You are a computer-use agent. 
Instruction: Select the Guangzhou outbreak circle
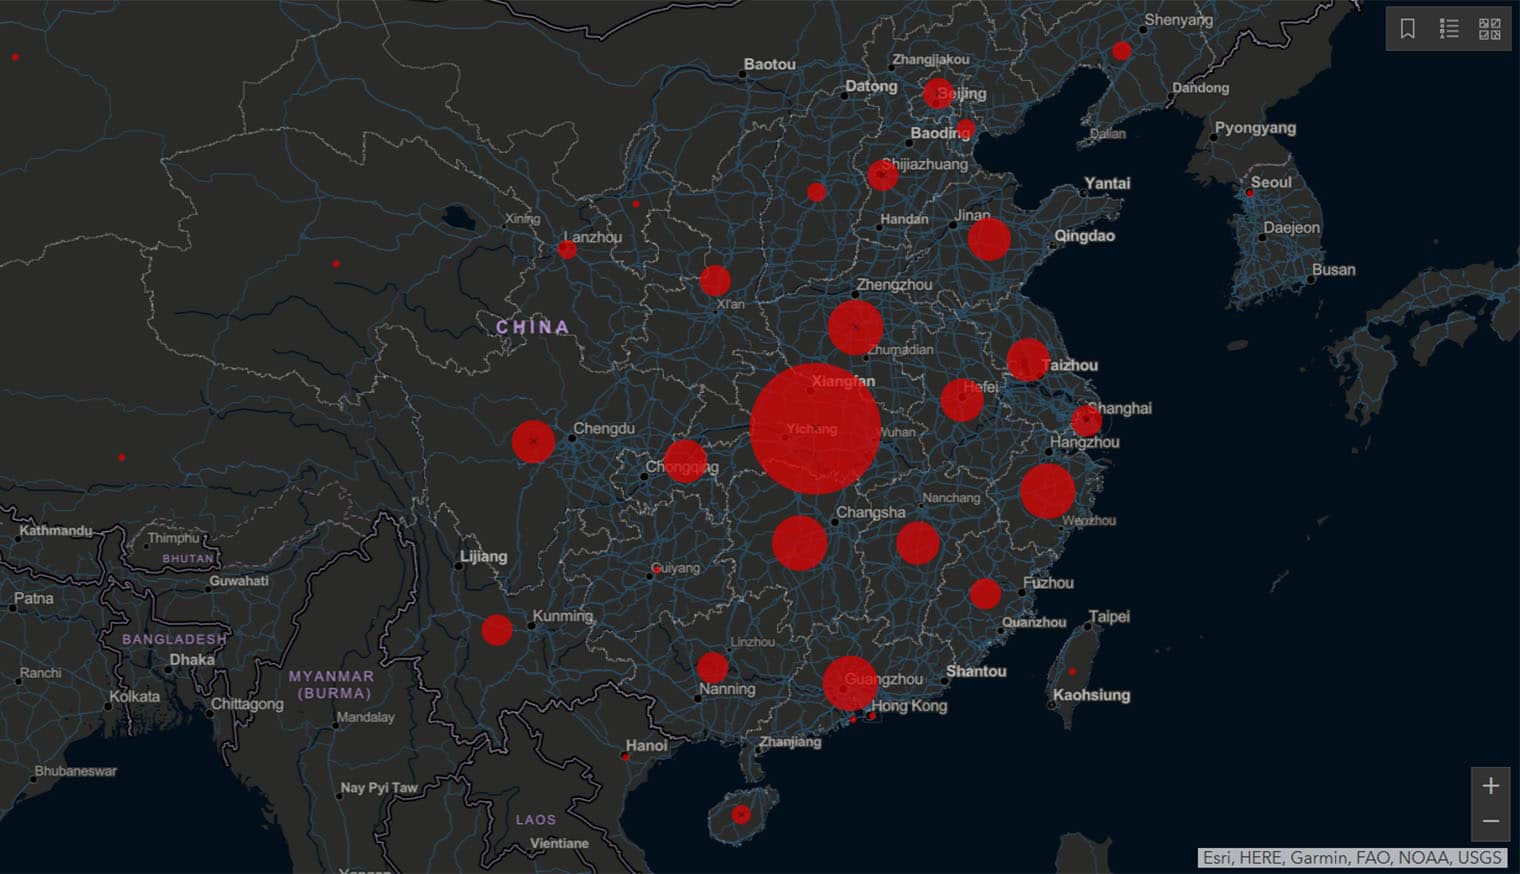click(x=849, y=681)
